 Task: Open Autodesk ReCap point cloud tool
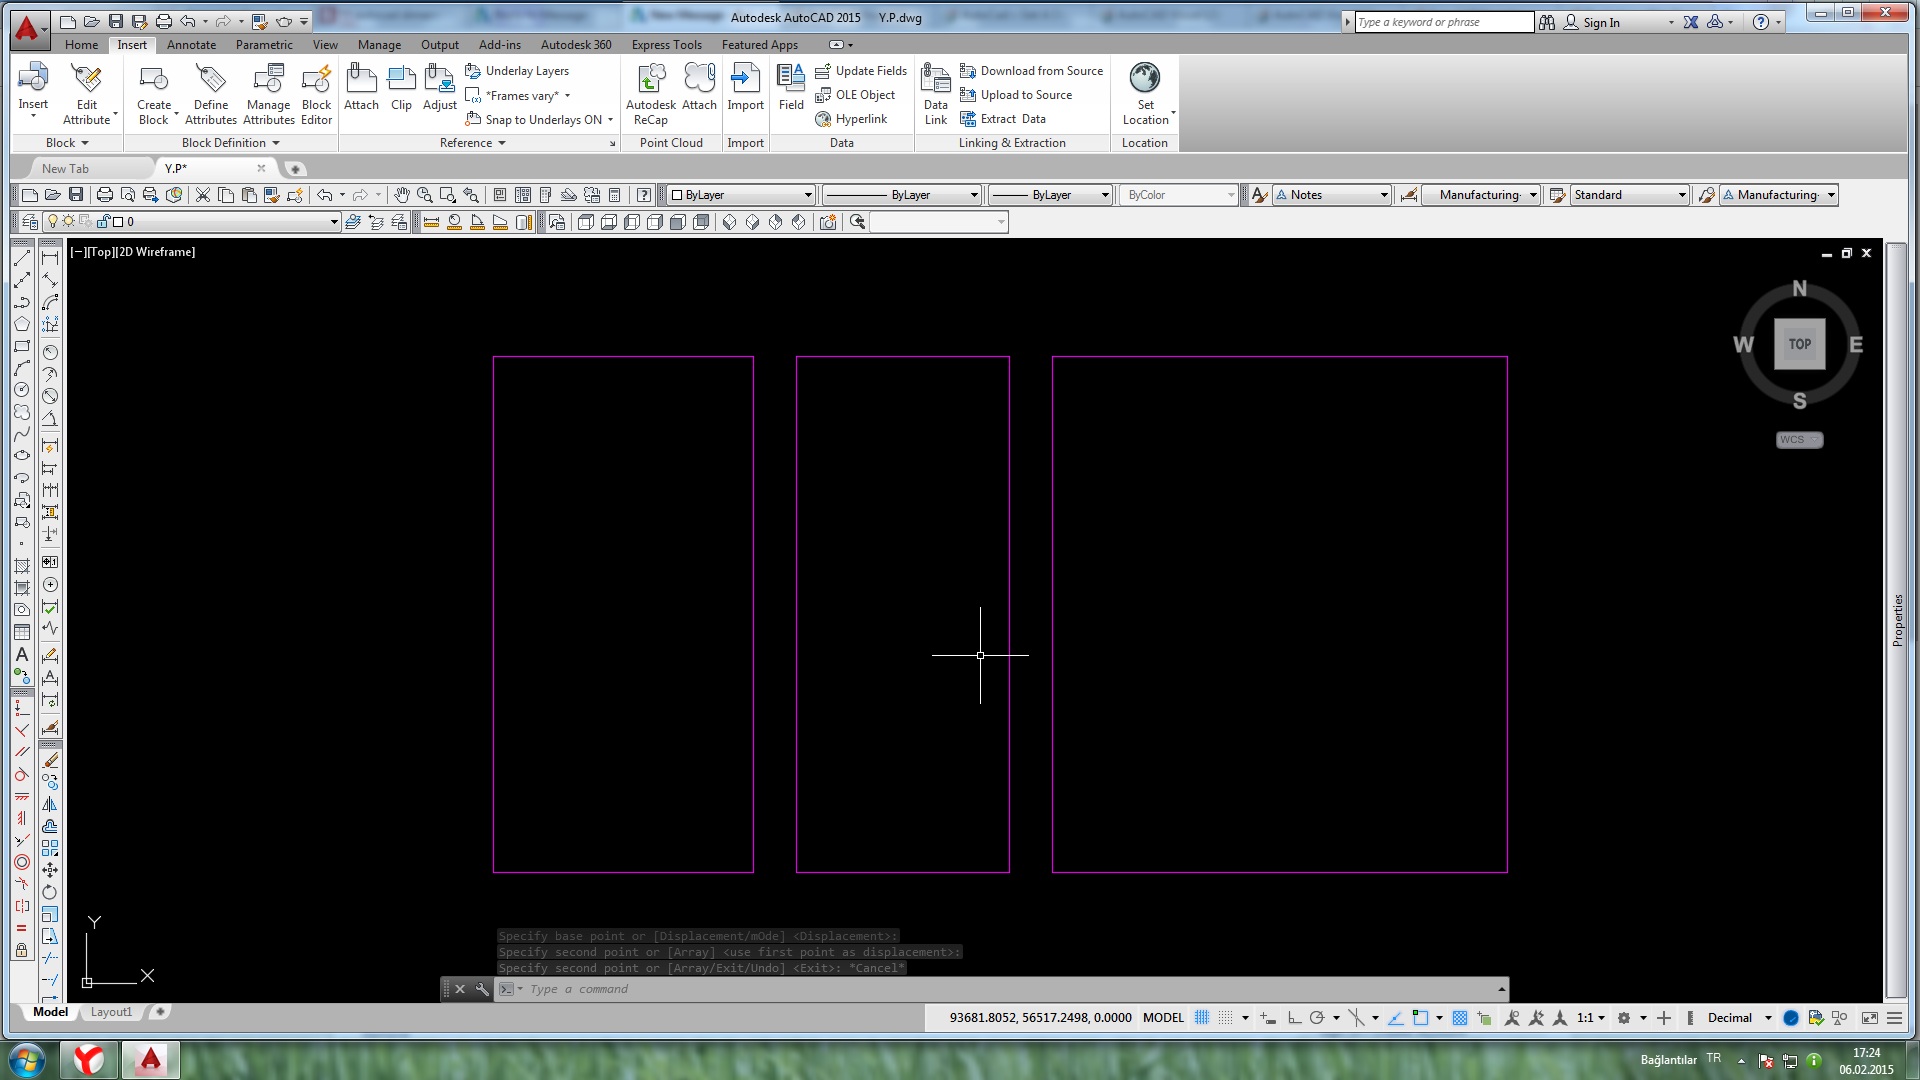tap(651, 95)
